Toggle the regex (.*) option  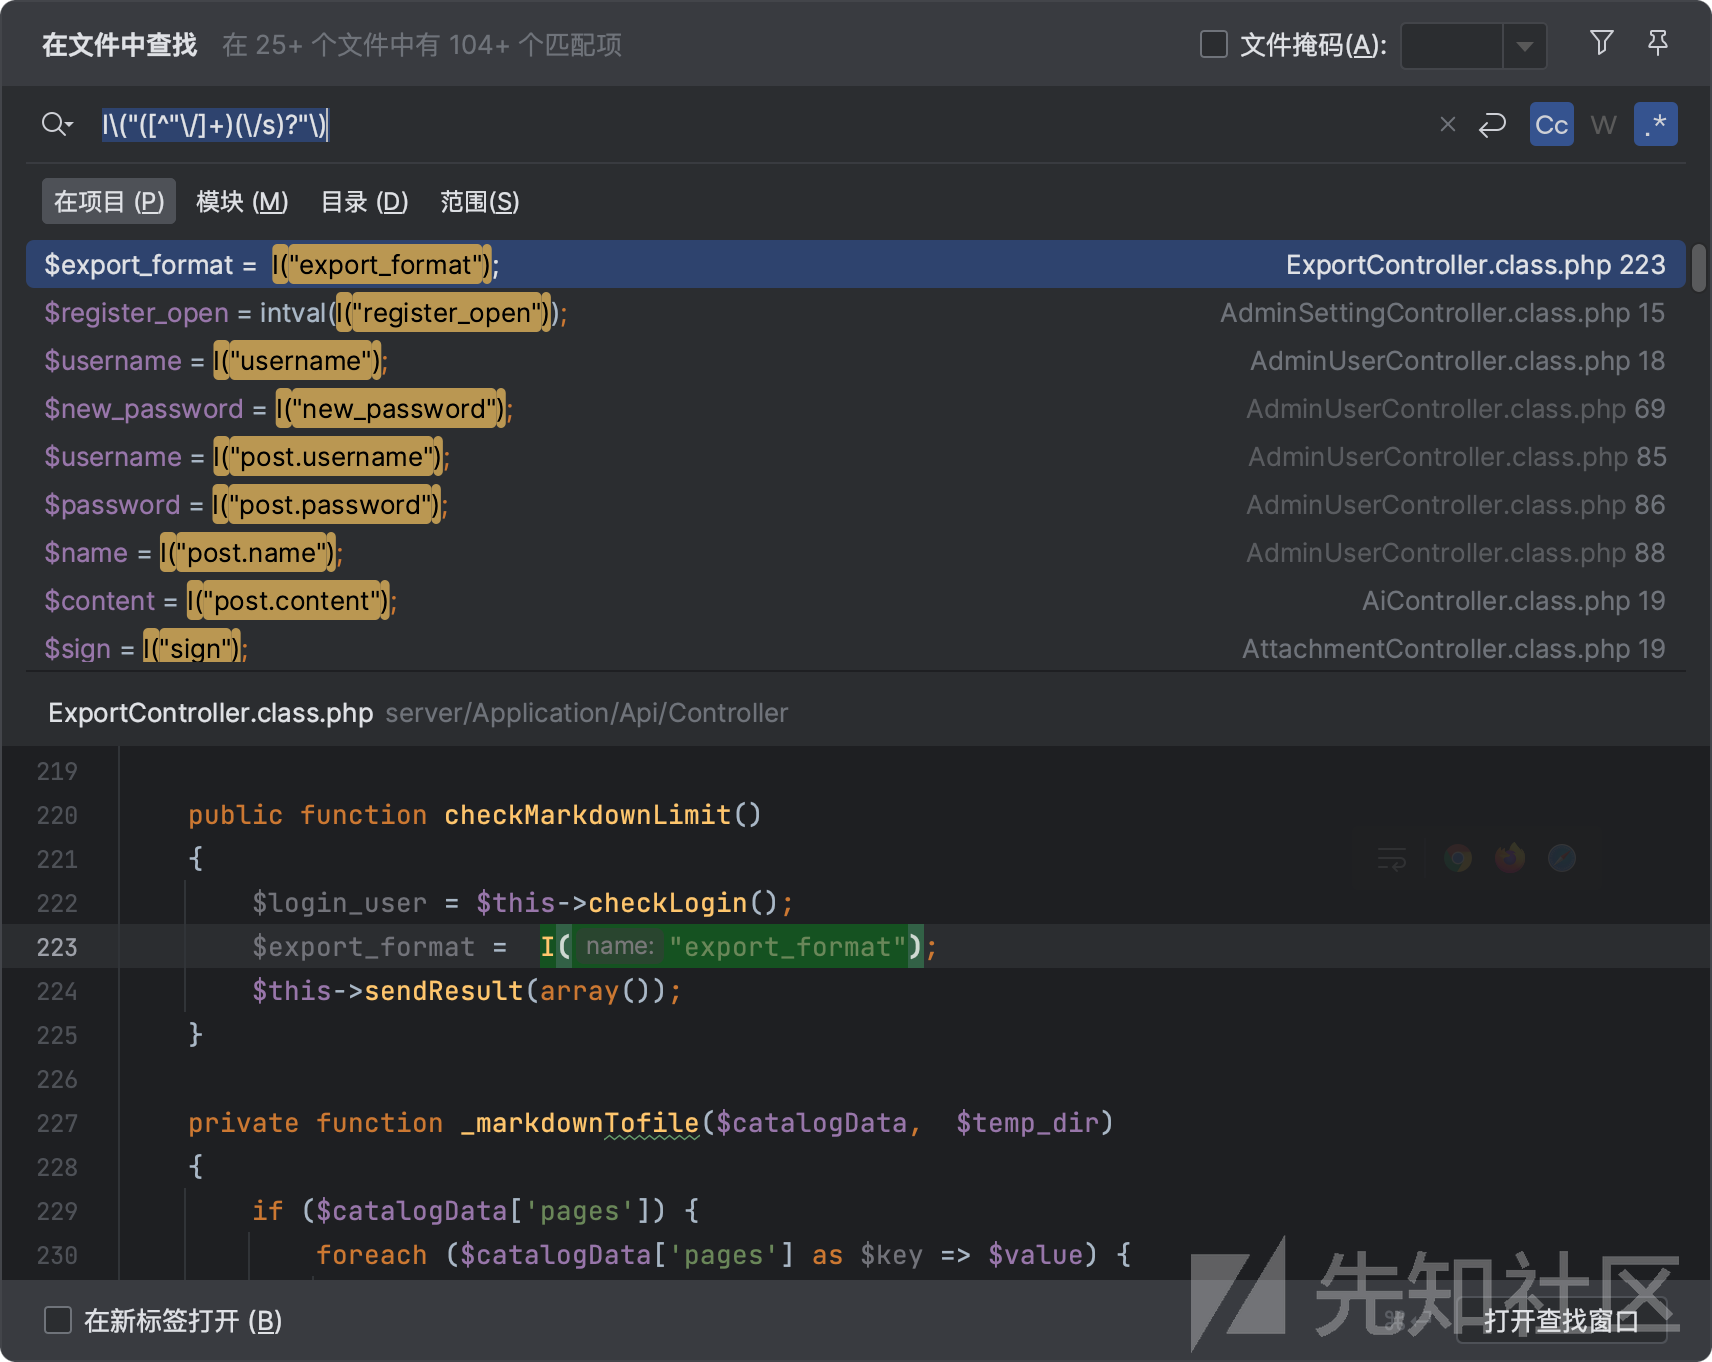pyautogui.click(x=1656, y=124)
